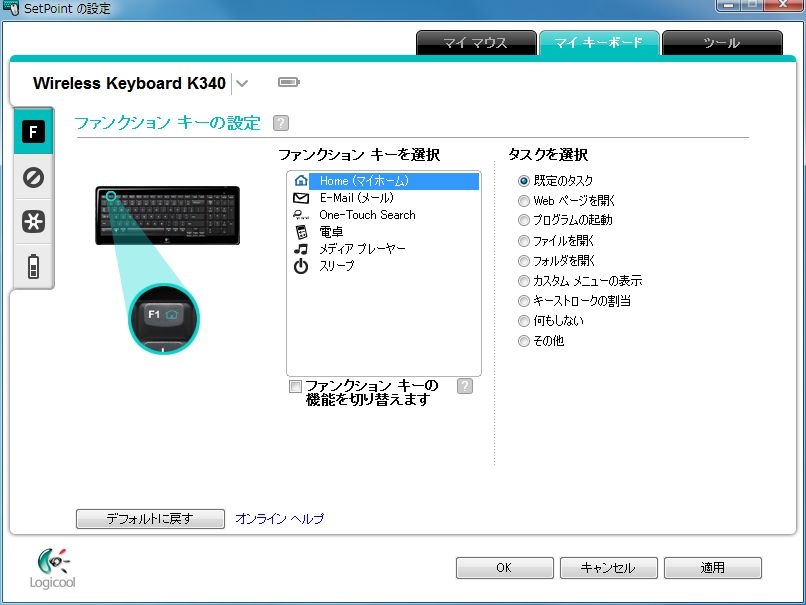The height and width of the screenshot is (605, 806).
Task: Click the battery indicator beside the keyboard name
Action: pyautogui.click(x=288, y=82)
